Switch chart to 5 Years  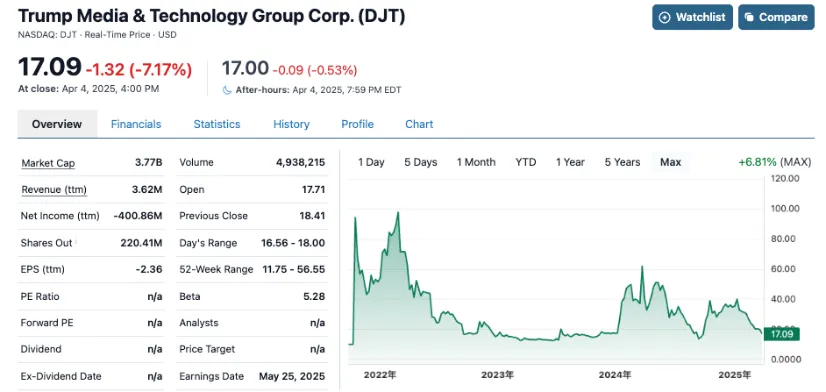(623, 162)
